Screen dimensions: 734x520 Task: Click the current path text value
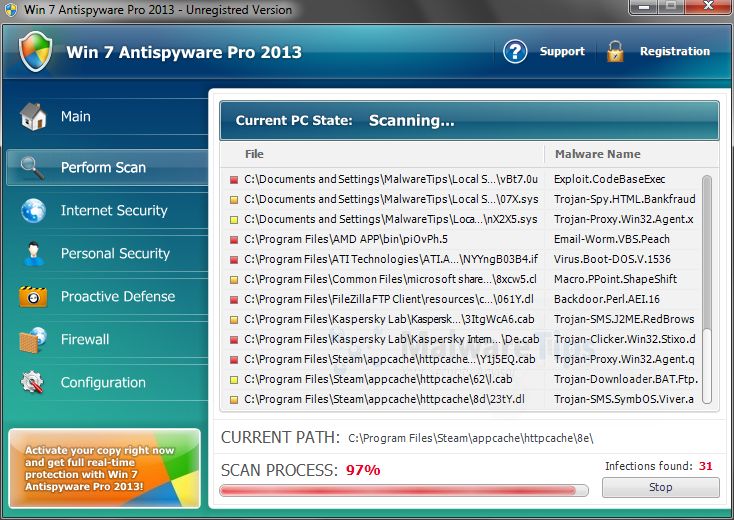pos(470,439)
